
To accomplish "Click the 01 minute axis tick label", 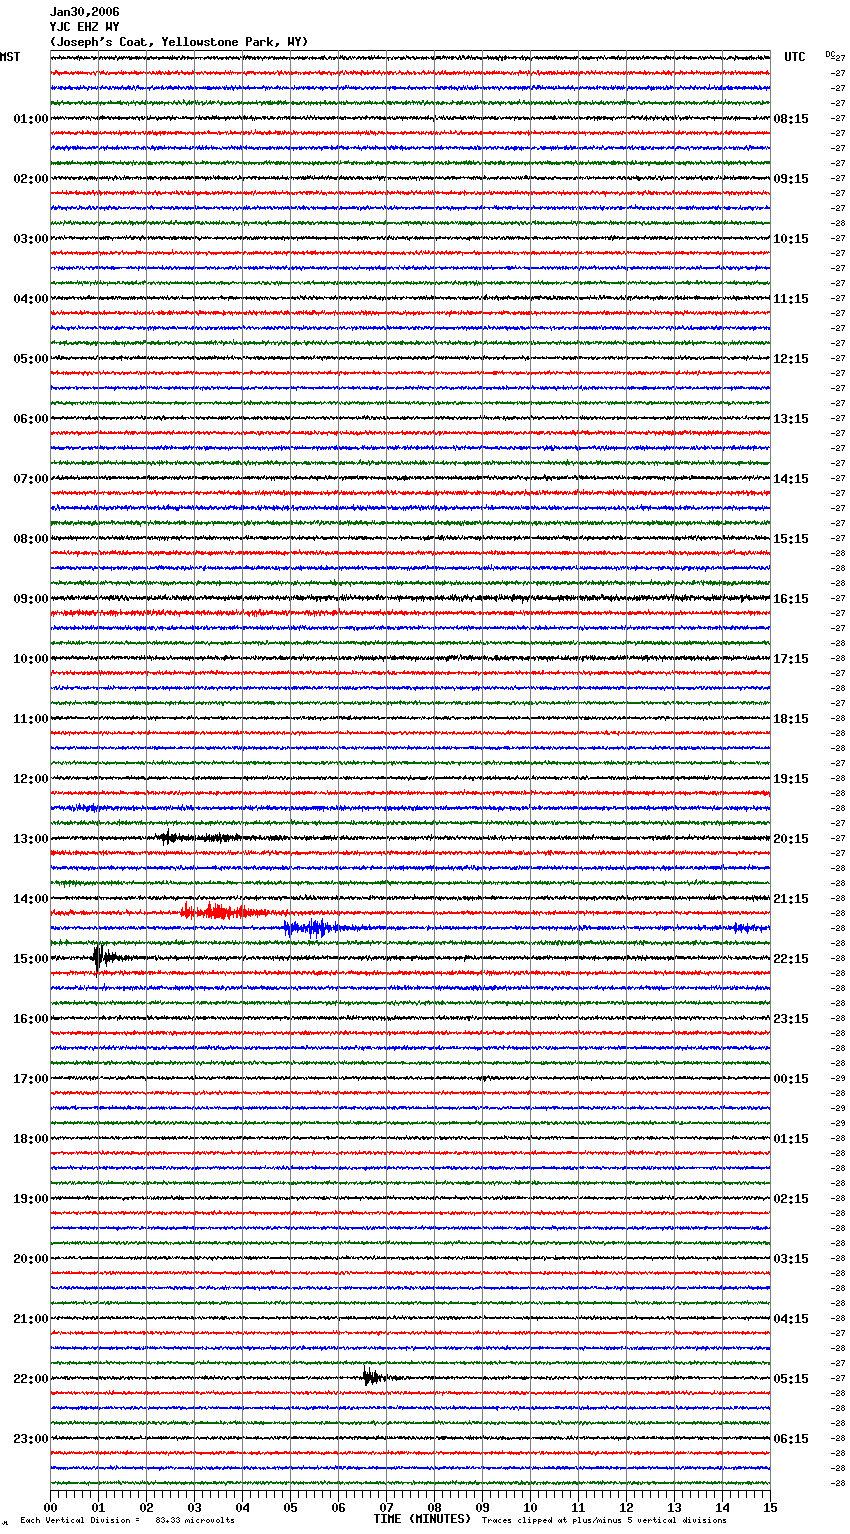I will tap(98, 1507).
